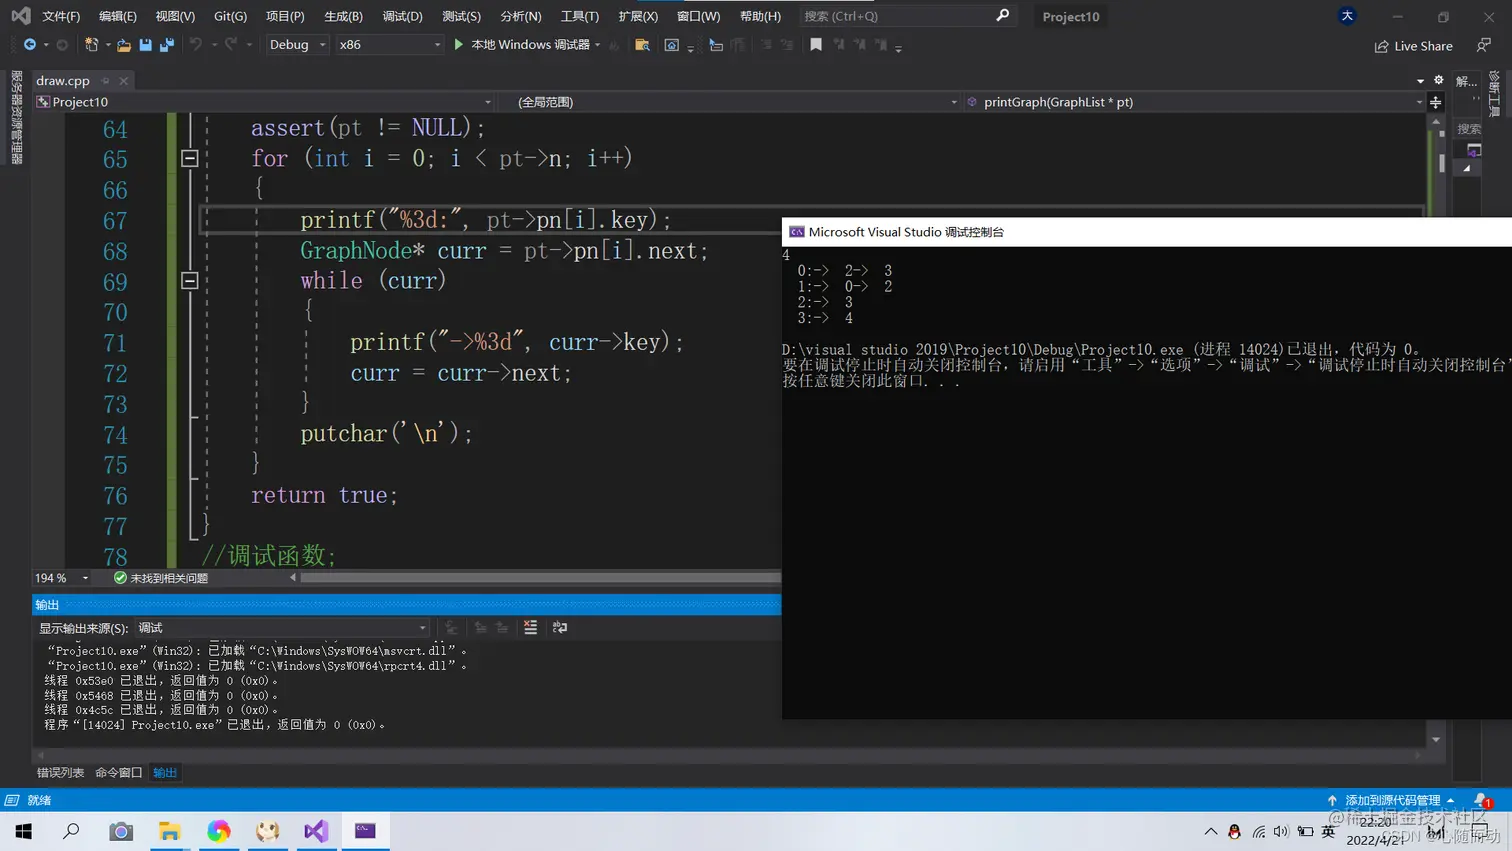Pin the draw.cpp tab
This screenshot has height=851, width=1512.
click(x=105, y=81)
